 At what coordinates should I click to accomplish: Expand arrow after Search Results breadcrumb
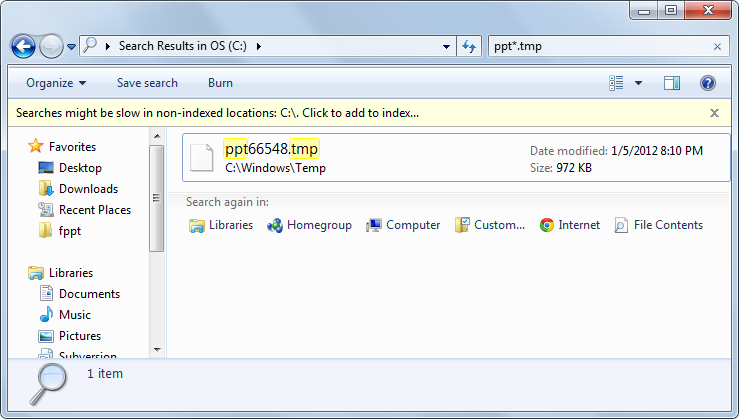tap(259, 46)
